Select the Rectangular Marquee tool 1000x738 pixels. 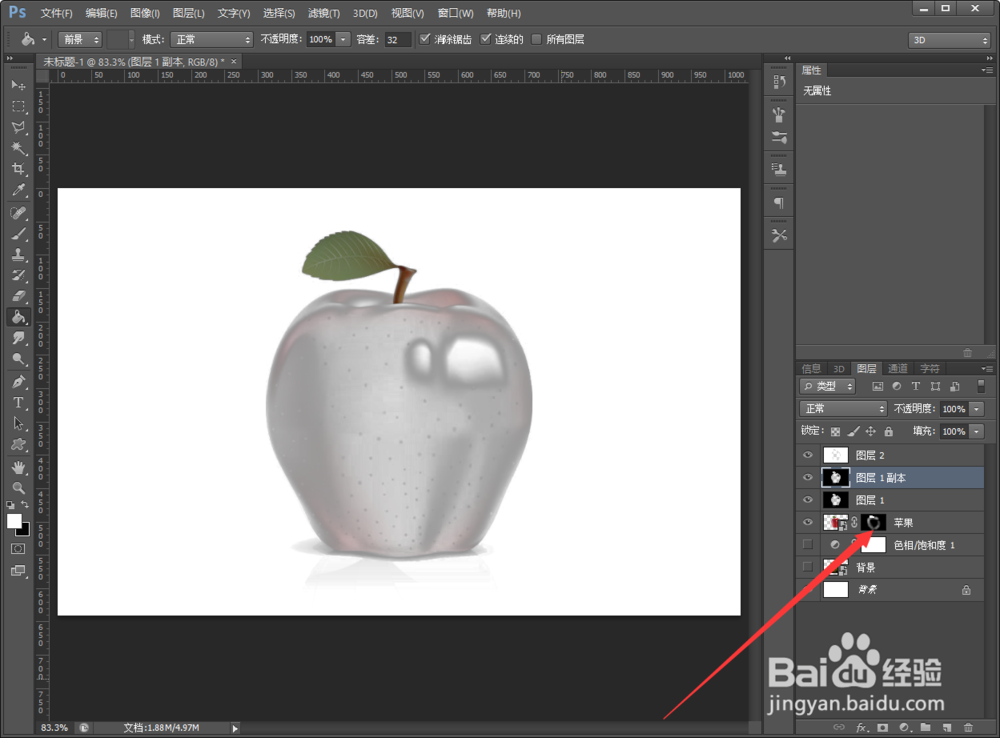pos(18,107)
